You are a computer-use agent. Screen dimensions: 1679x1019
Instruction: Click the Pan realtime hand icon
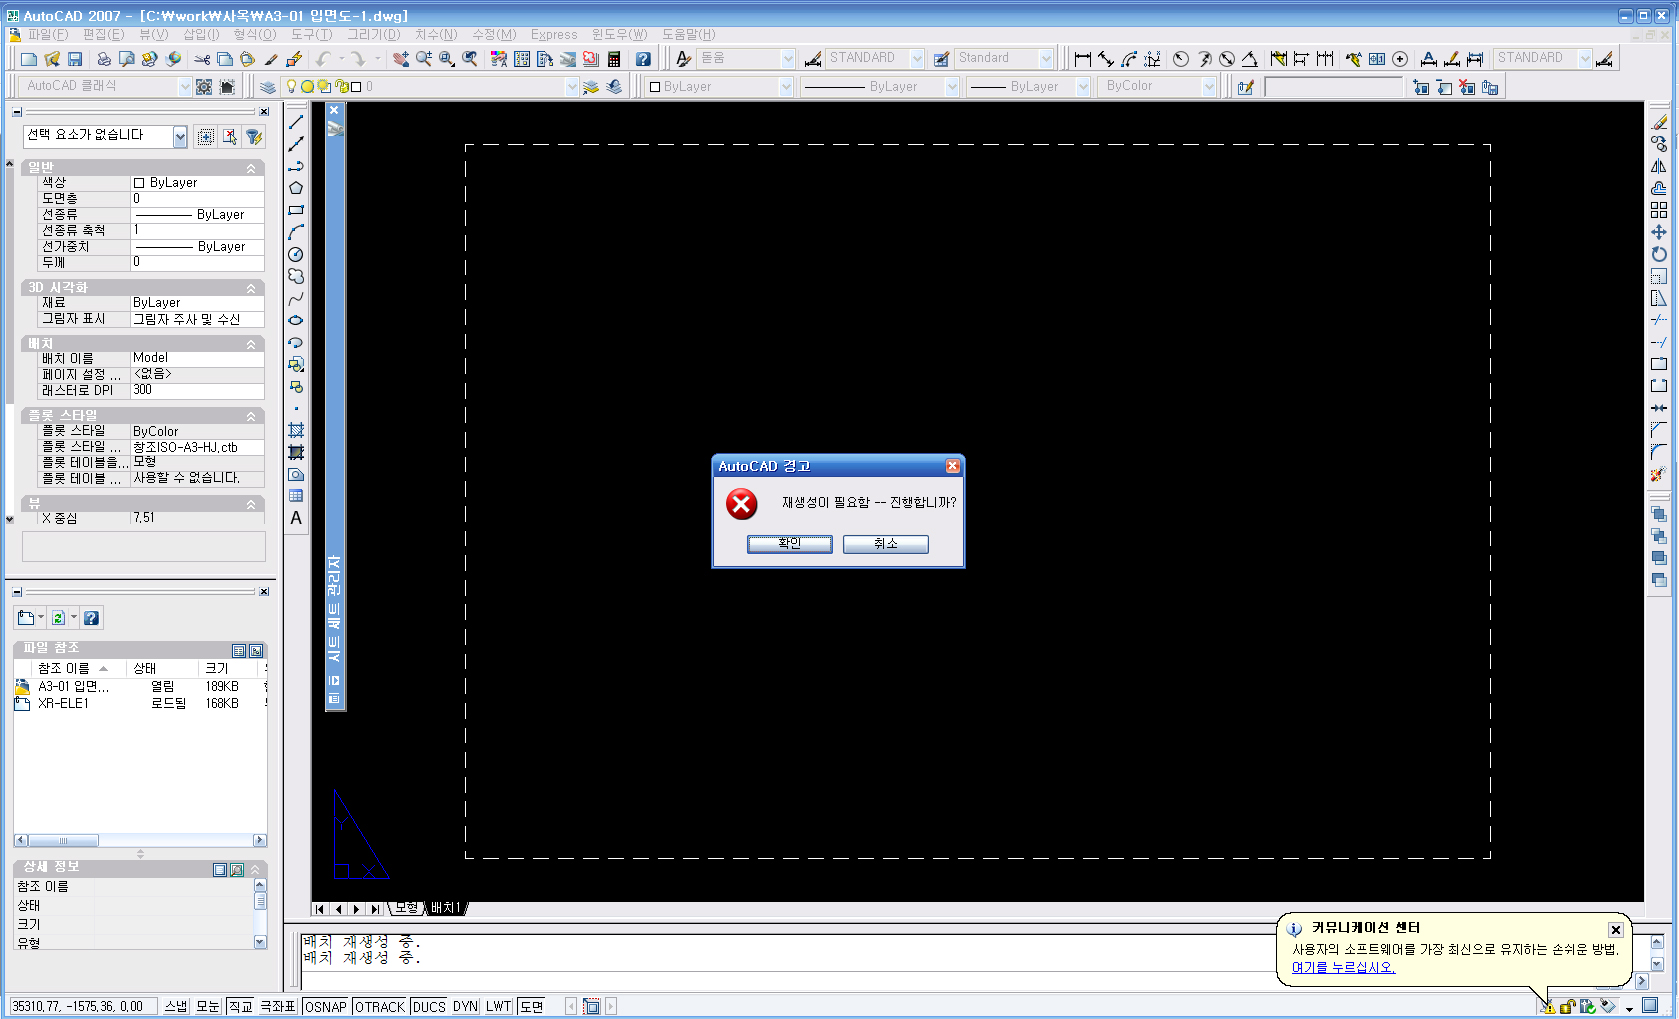point(400,59)
